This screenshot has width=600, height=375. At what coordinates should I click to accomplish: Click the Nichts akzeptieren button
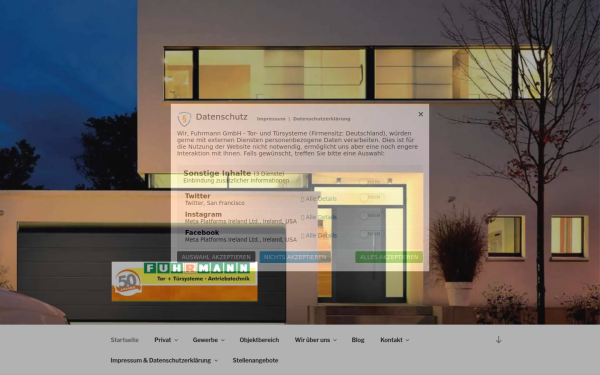click(x=295, y=257)
